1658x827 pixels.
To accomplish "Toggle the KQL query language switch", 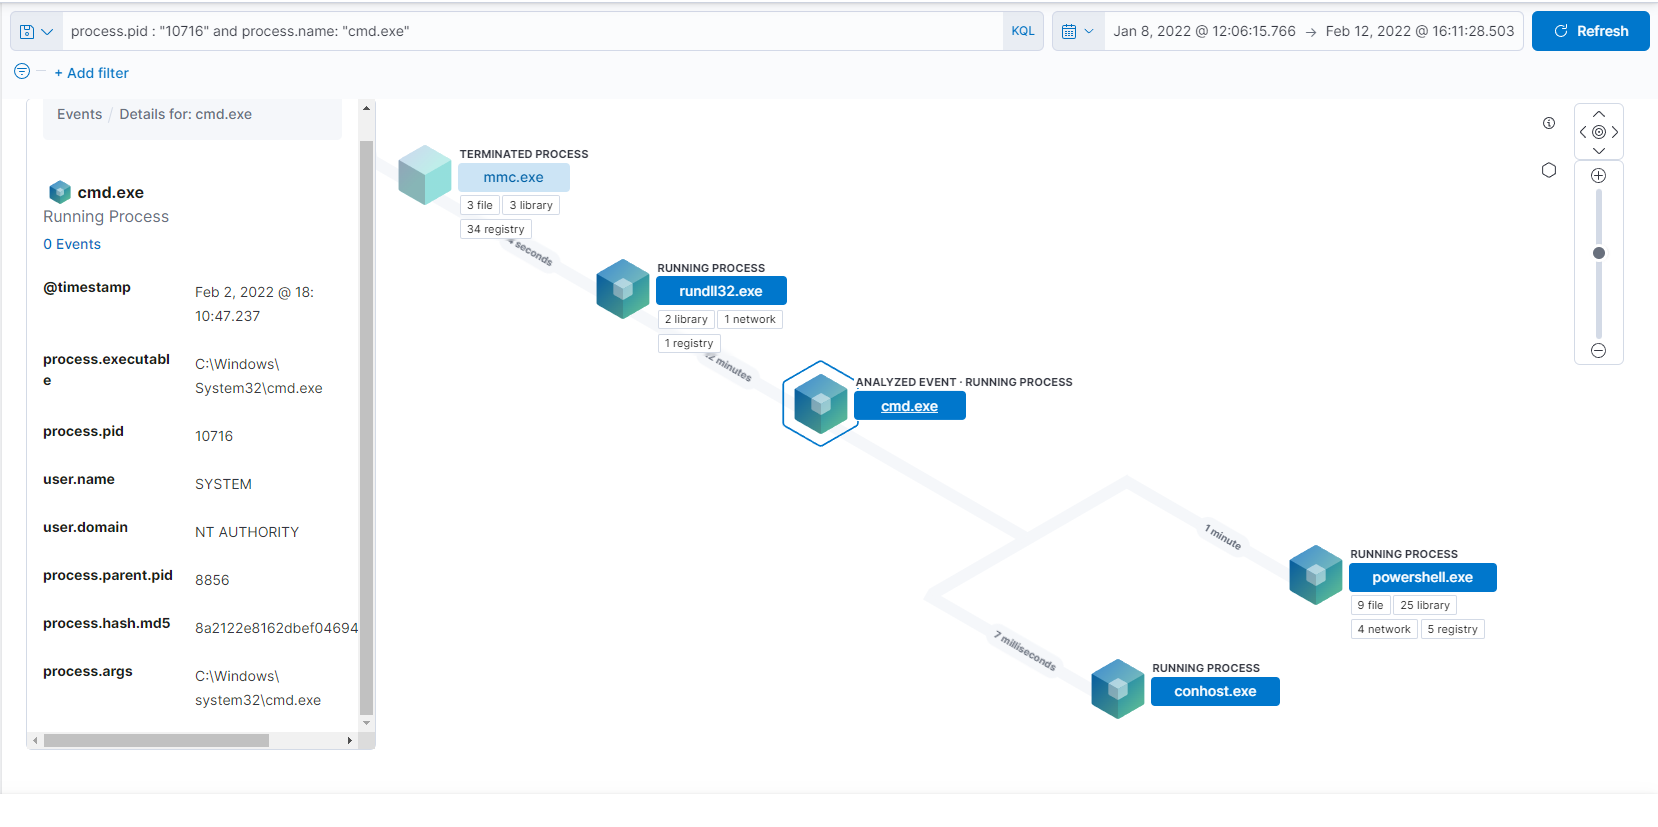I will click(x=1022, y=31).
